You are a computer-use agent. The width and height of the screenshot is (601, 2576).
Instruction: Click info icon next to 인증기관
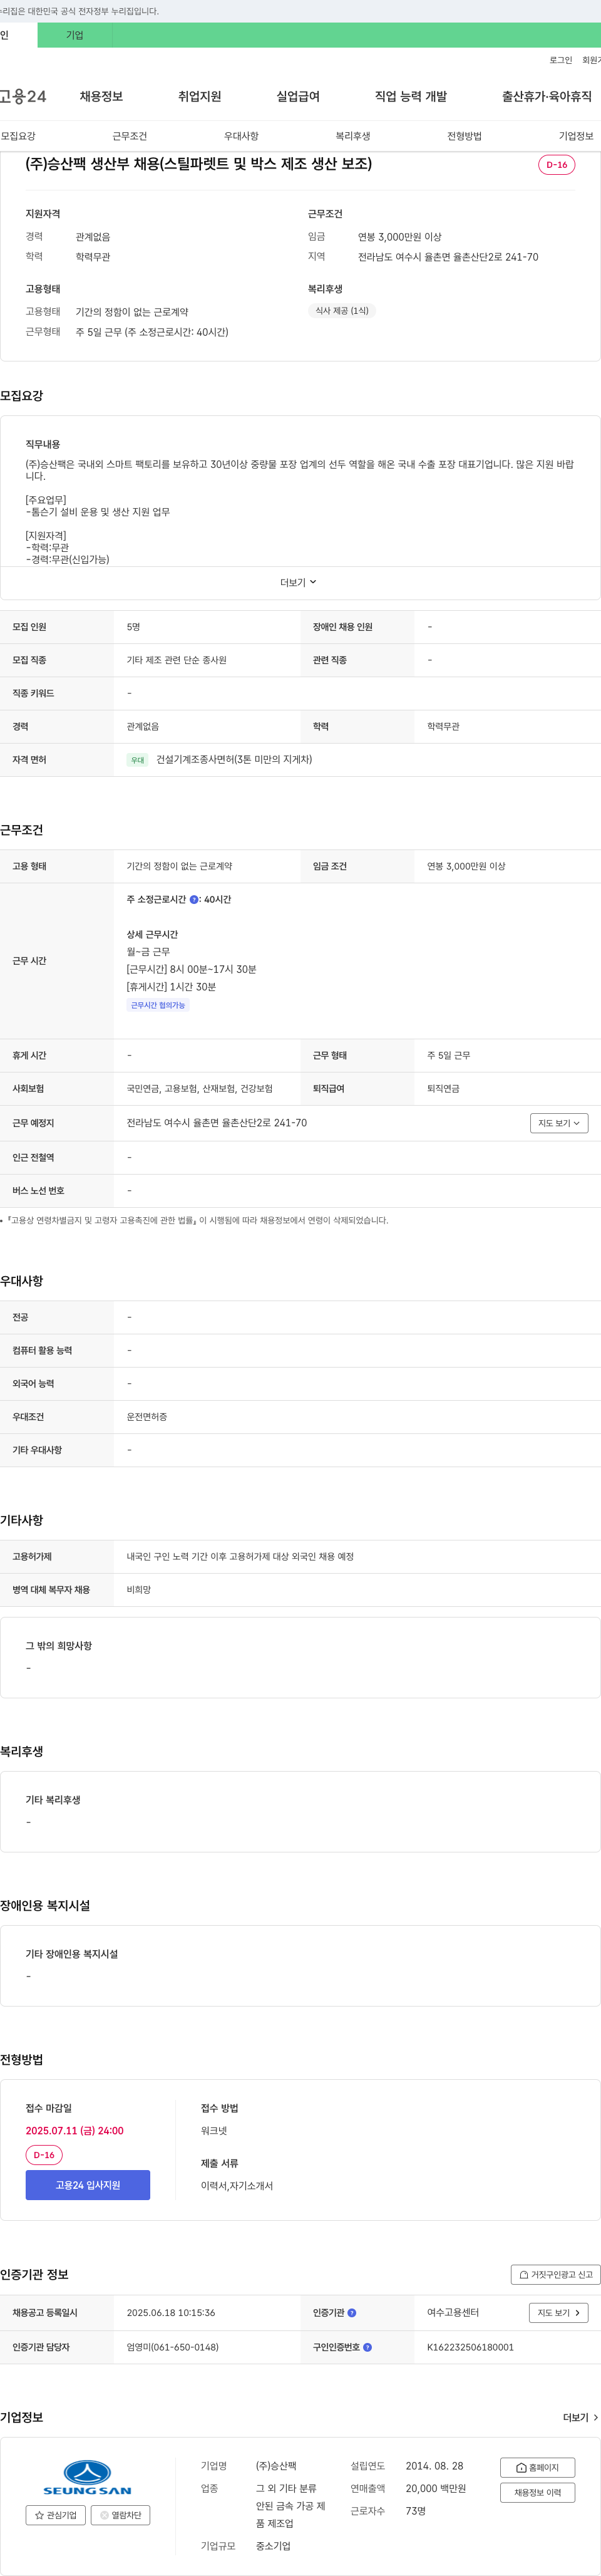352,2312
